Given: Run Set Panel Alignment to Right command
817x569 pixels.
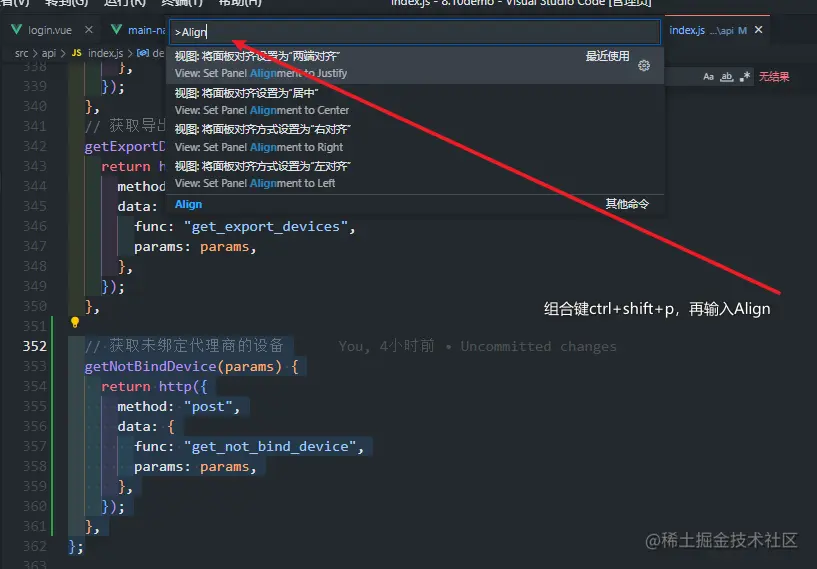Looking at the screenshot, I should [415, 138].
